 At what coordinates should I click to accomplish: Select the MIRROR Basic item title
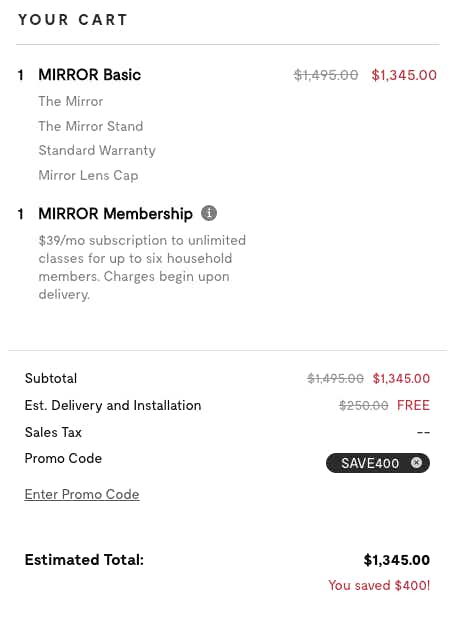pos(89,75)
